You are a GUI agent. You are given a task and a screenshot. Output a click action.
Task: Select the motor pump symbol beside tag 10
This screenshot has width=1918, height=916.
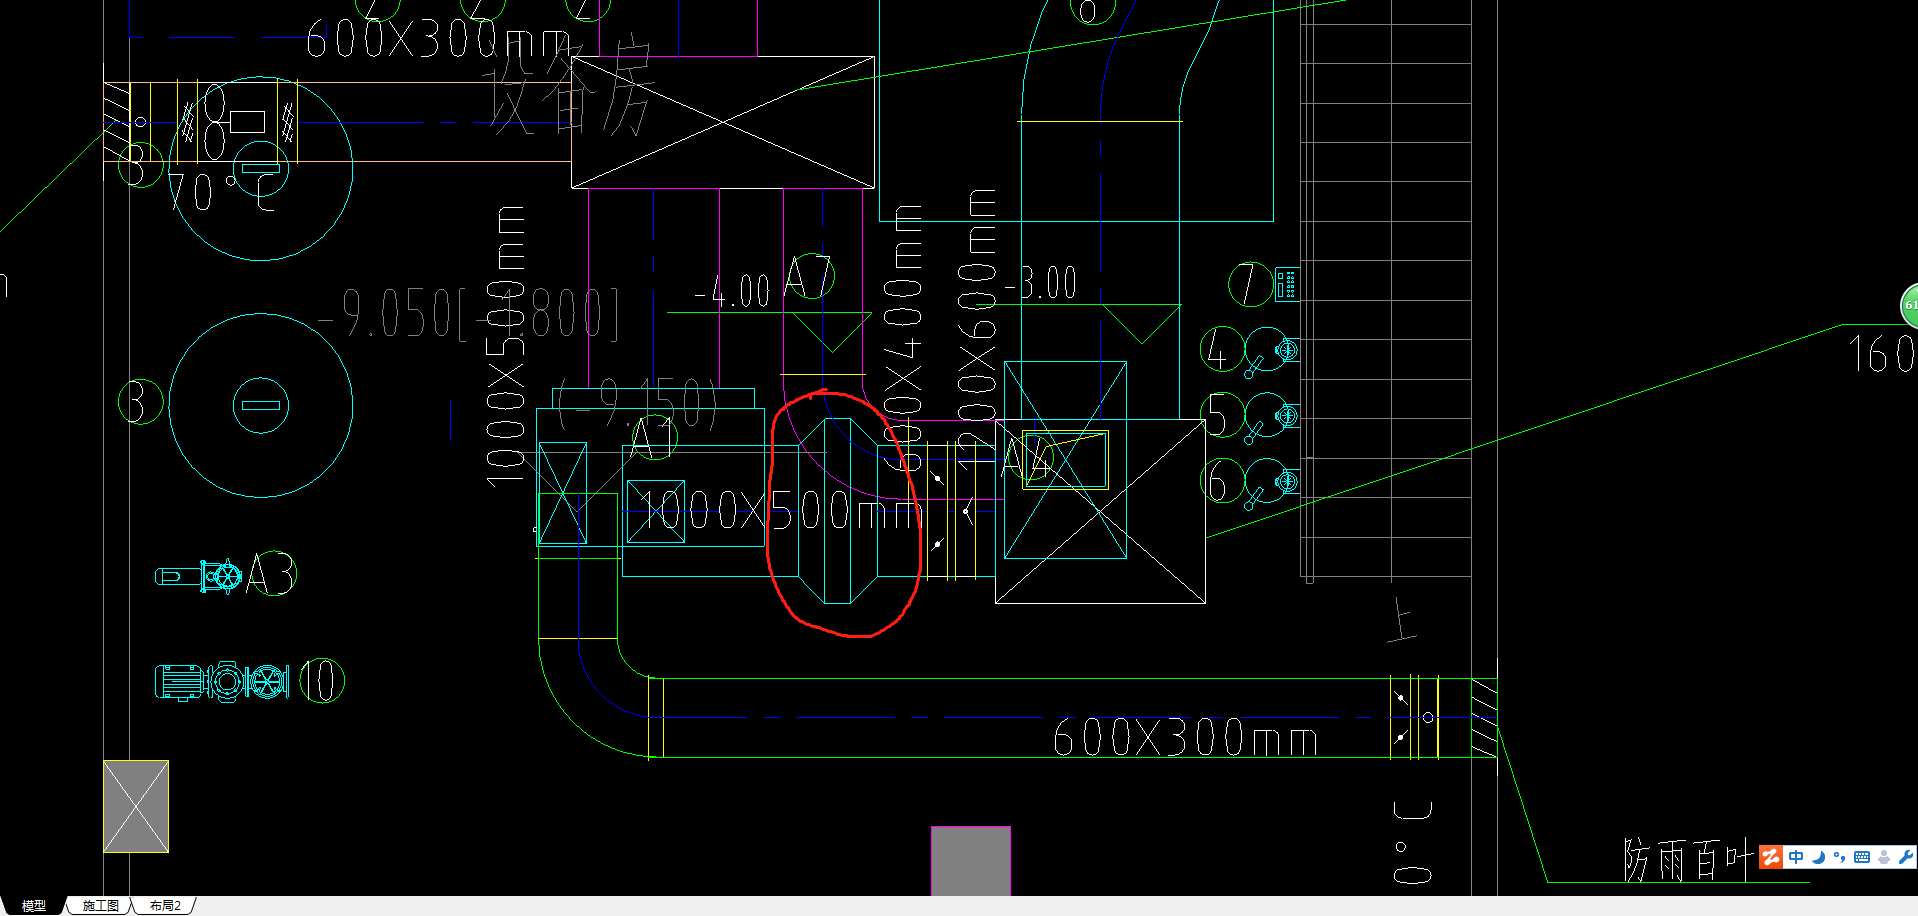222,682
